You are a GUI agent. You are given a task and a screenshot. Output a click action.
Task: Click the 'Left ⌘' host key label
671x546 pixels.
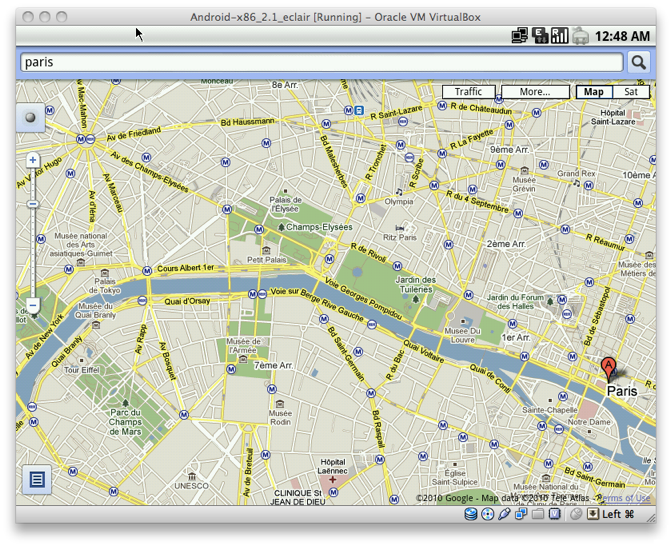618,514
